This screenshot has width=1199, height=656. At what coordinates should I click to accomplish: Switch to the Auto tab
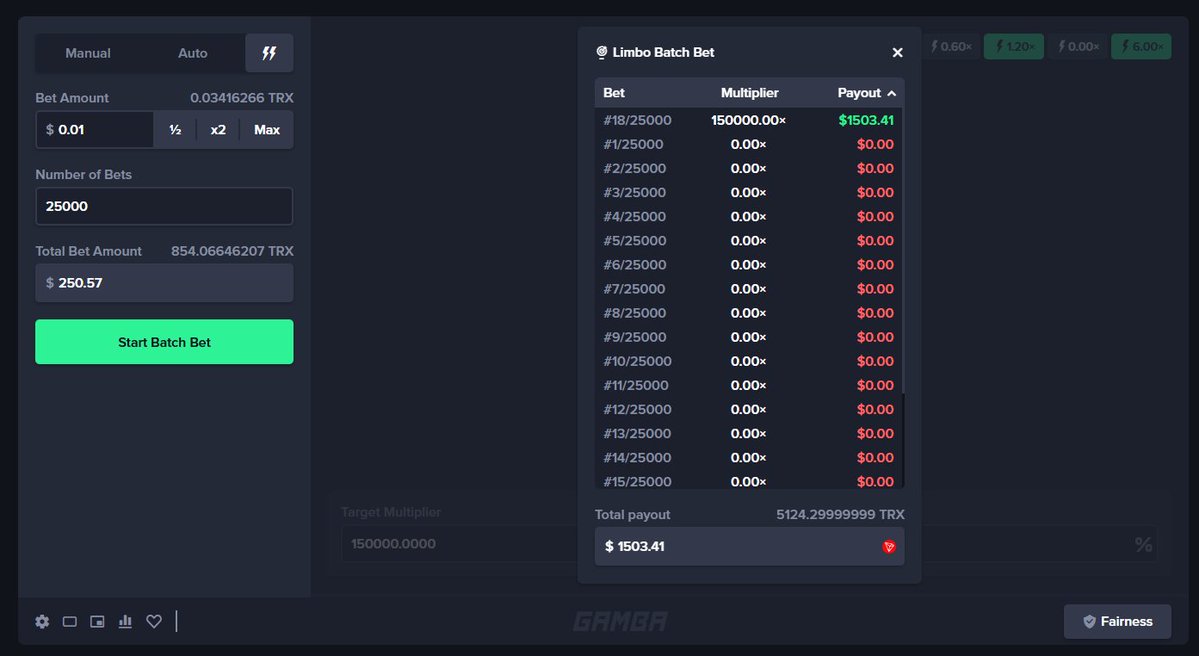click(193, 53)
